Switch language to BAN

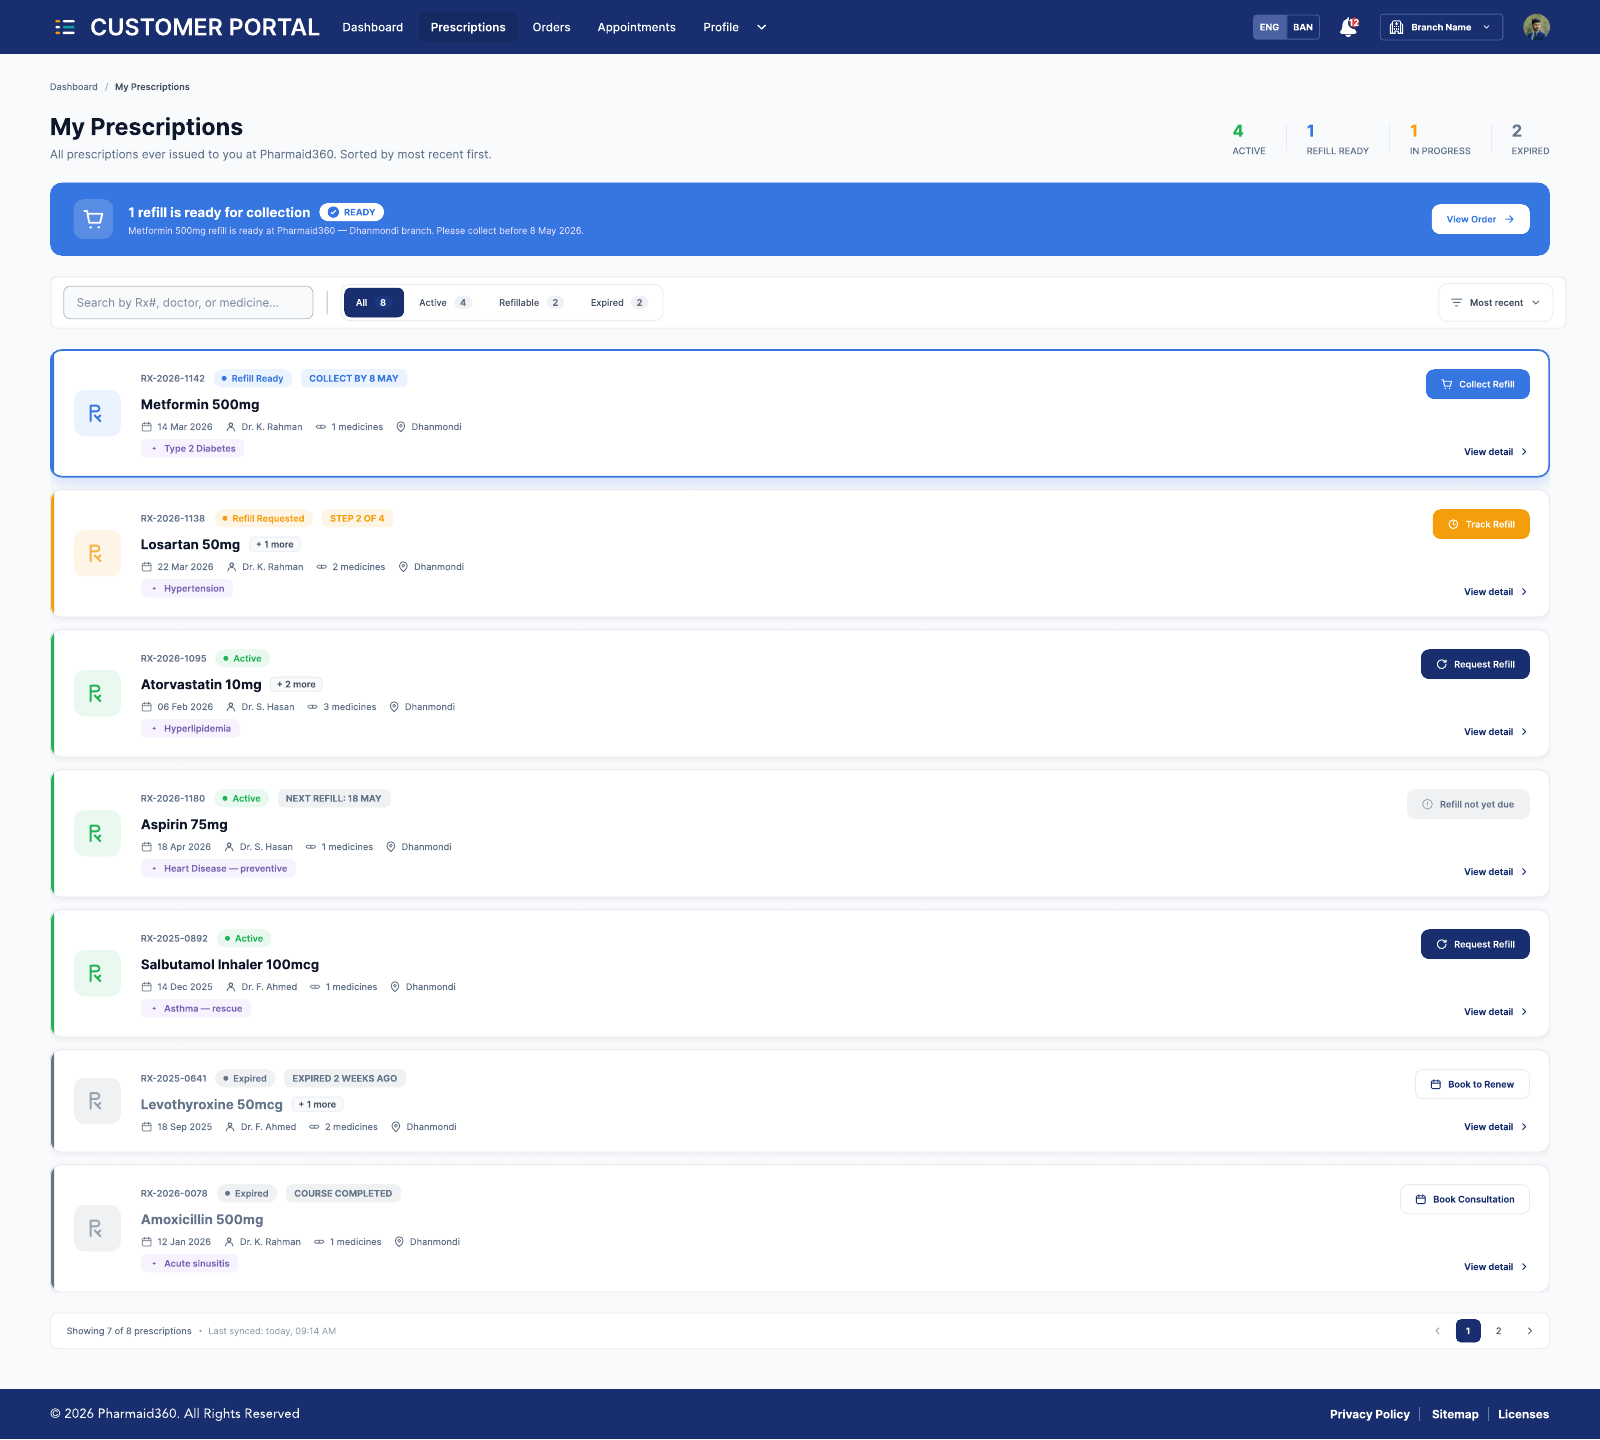click(1302, 27)
